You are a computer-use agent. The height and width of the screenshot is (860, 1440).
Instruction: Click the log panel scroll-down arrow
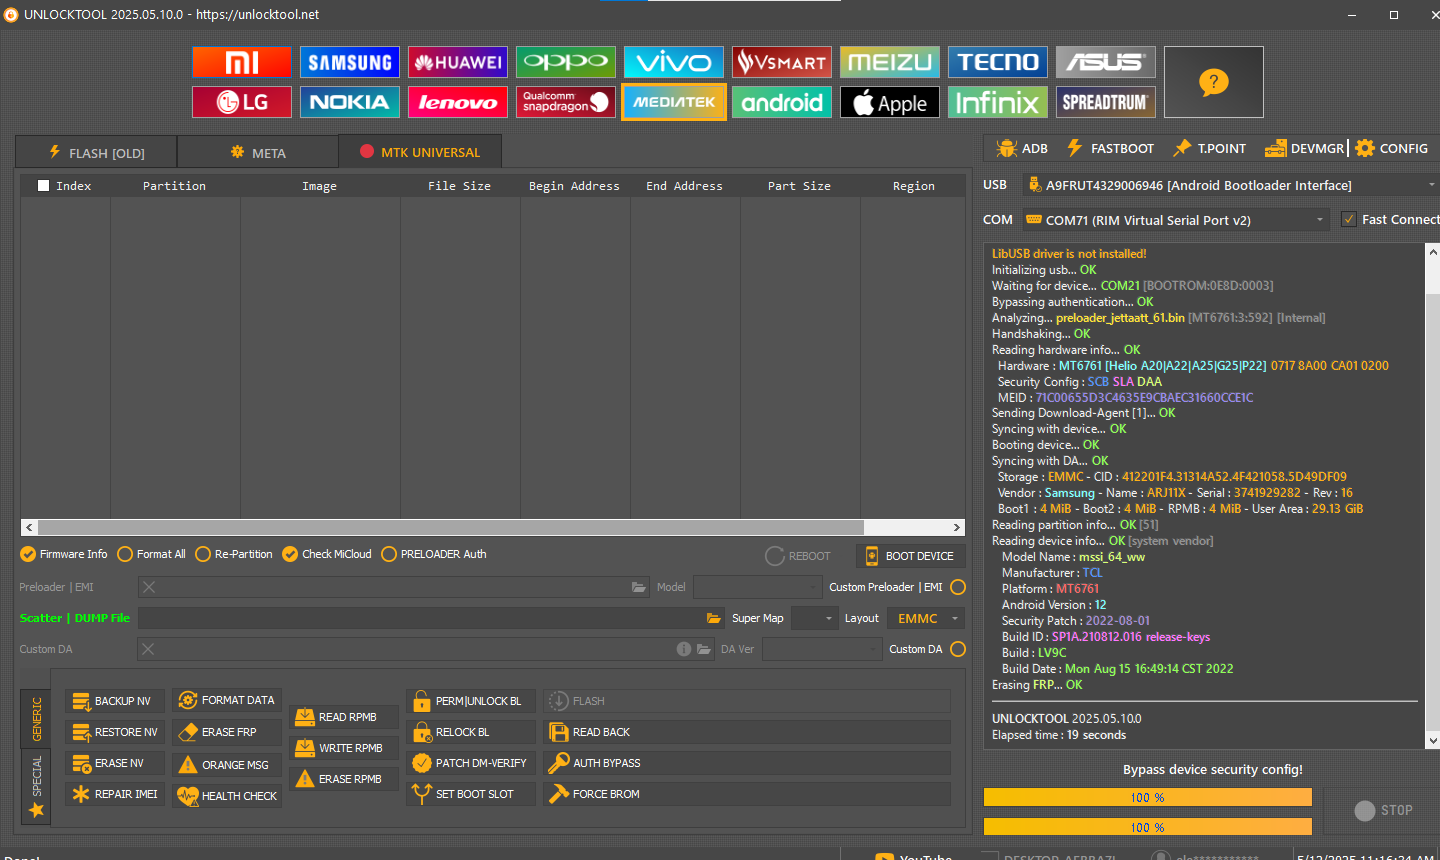click(x=1432, y=740)
